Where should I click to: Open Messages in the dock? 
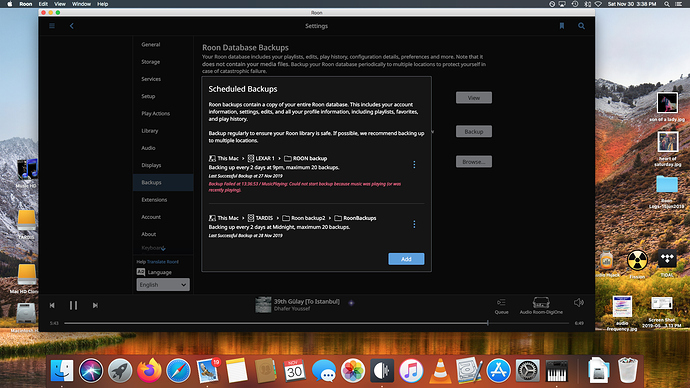pos(324,370)
